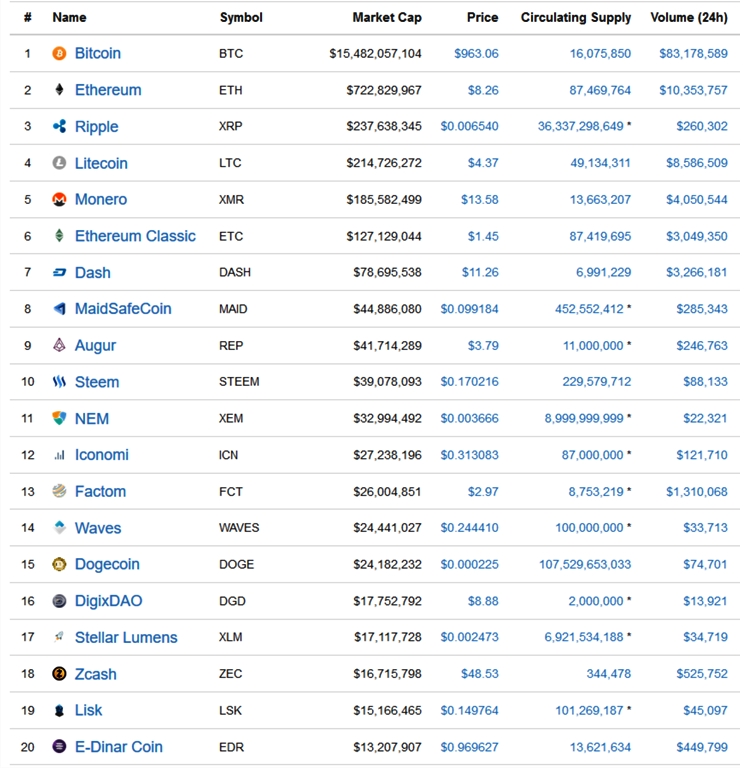This screenshot has height=768, width=740.
Task: Open the Ethereum Classic name link
Action: point(135,236)
